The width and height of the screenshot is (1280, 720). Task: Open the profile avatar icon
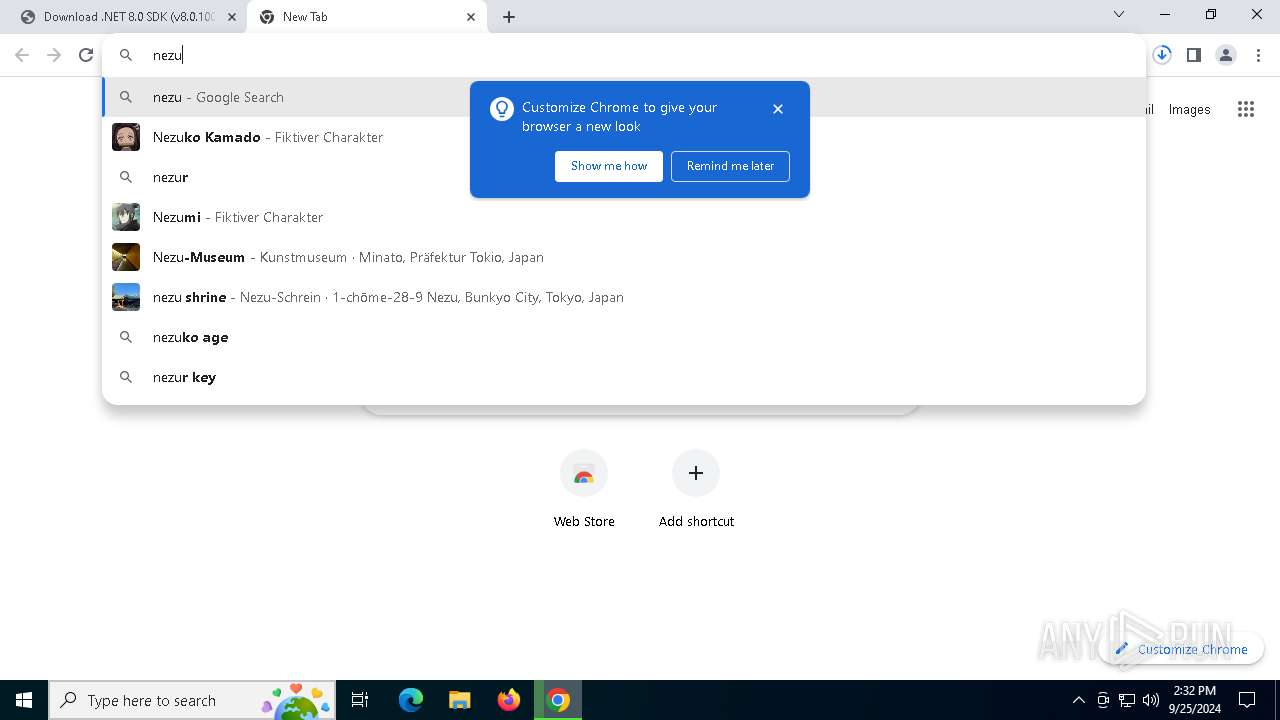[1226, 55]
